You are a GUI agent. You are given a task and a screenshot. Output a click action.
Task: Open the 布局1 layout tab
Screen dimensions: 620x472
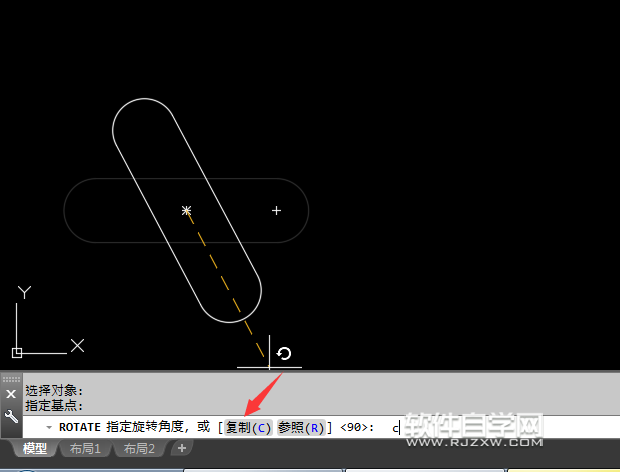[x=85, y=448]
